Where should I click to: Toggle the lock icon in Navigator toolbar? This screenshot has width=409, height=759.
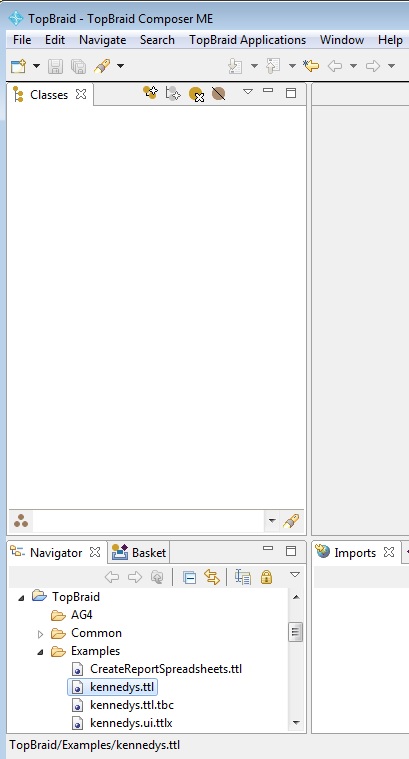pos(266,577)
